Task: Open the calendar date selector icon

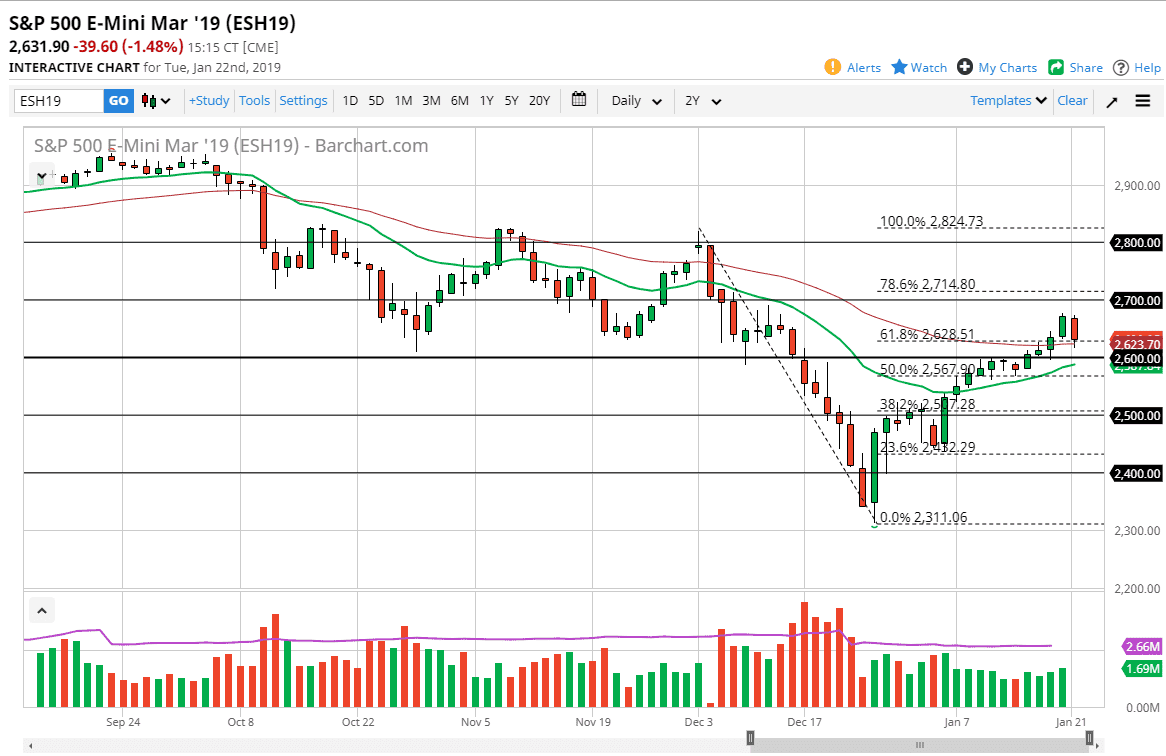Action: (578, 100)
